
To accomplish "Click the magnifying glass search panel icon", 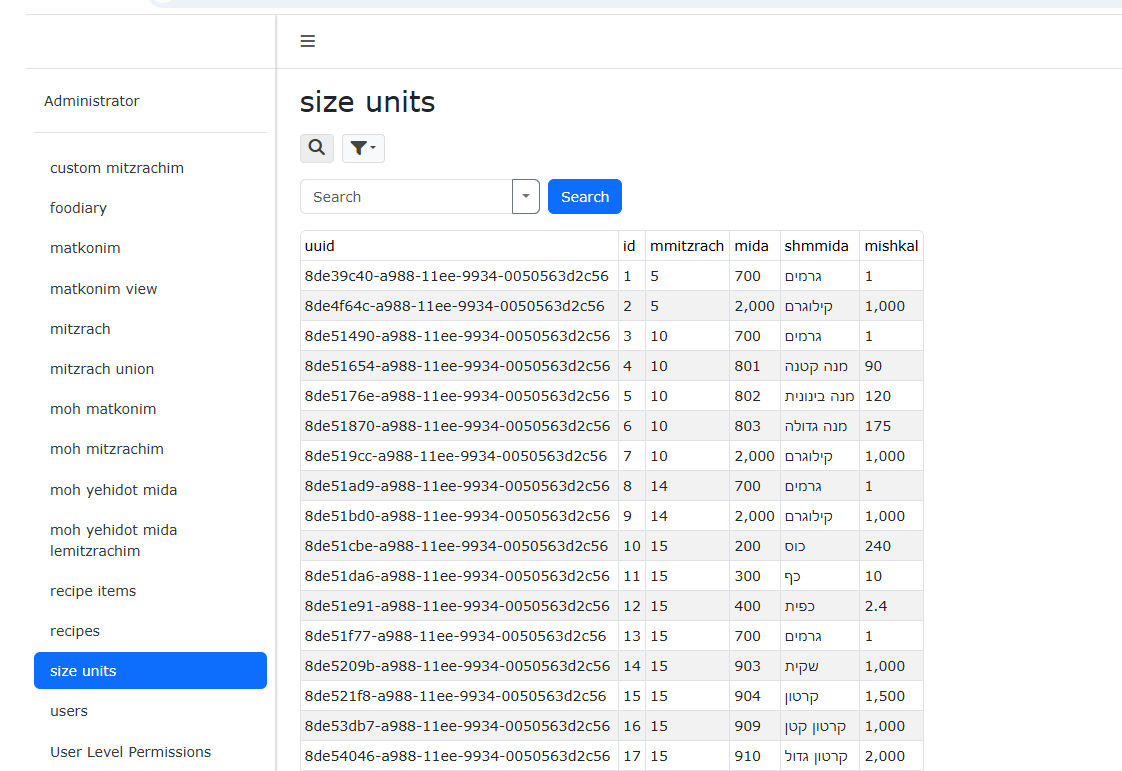I will [317, 148].
